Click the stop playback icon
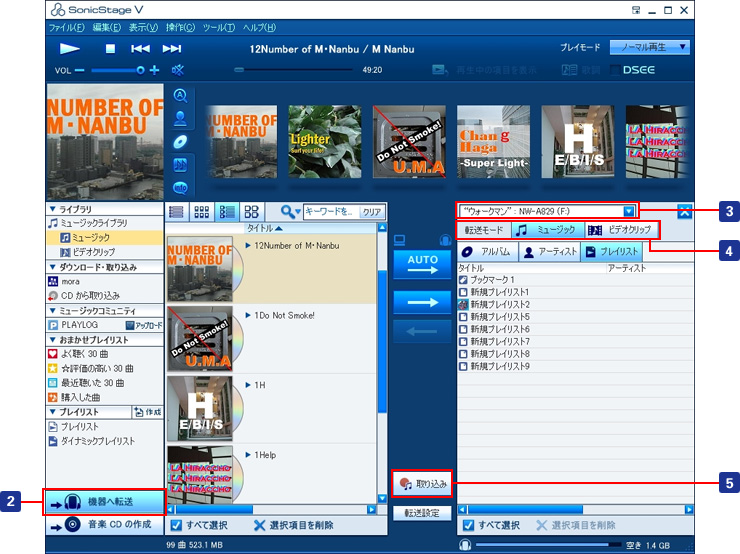Screen dimensions: 740x554 [x=110, y=48]
